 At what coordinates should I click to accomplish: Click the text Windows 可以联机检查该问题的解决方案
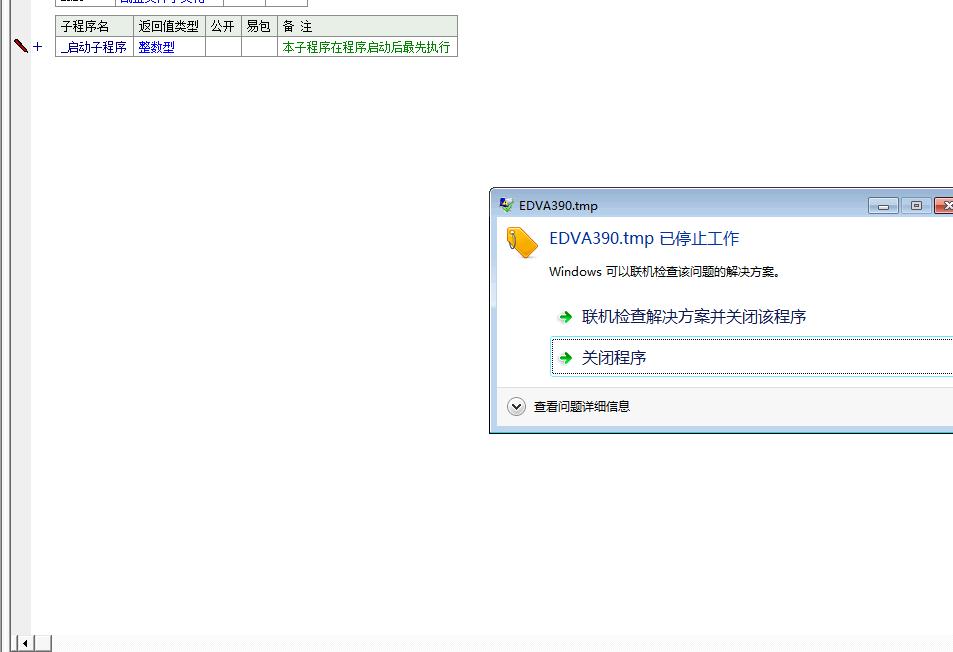click(664, 272)
